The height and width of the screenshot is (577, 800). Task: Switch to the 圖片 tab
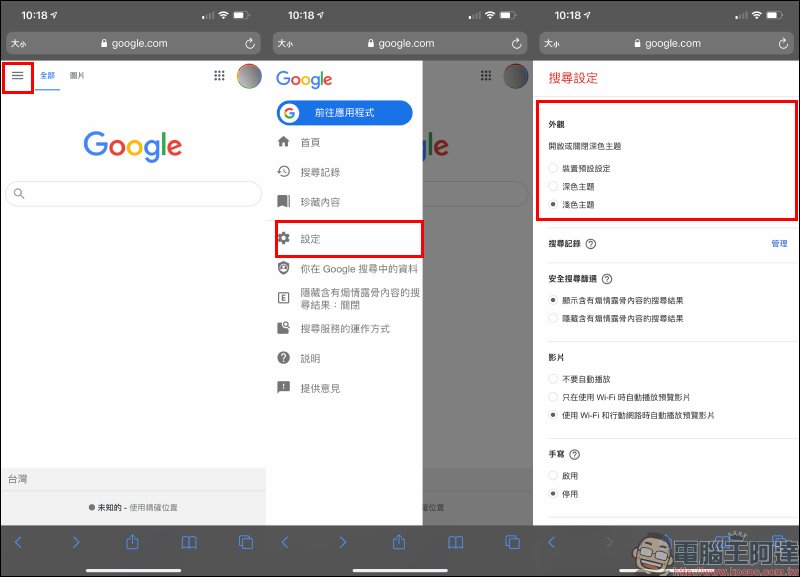click(77, 76)
